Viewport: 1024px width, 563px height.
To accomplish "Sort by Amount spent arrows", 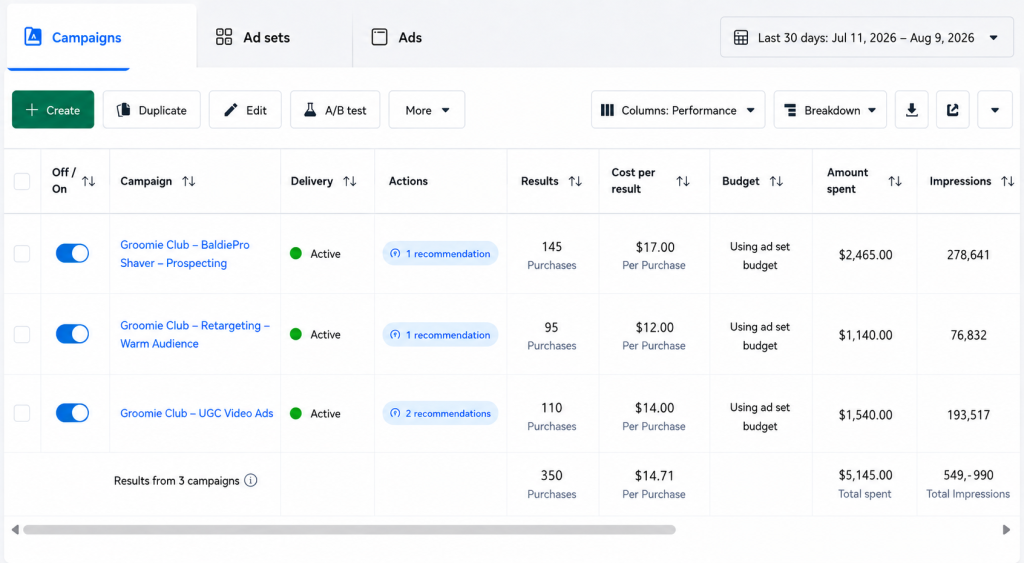I will (895, 181).
